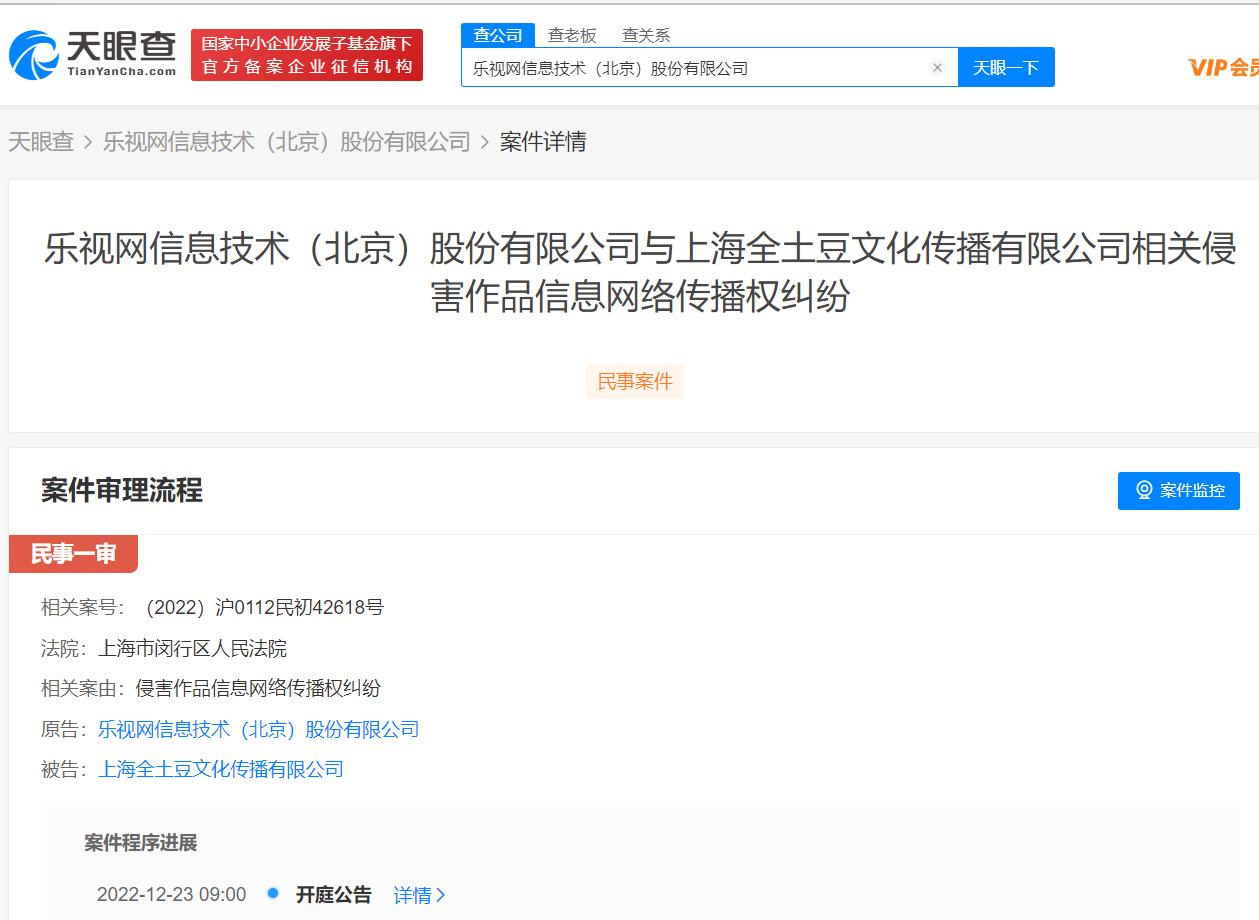Screen dimensions: 1259x920
Task: Click the 案件程序进展 heading
Action: coord(141,843)
